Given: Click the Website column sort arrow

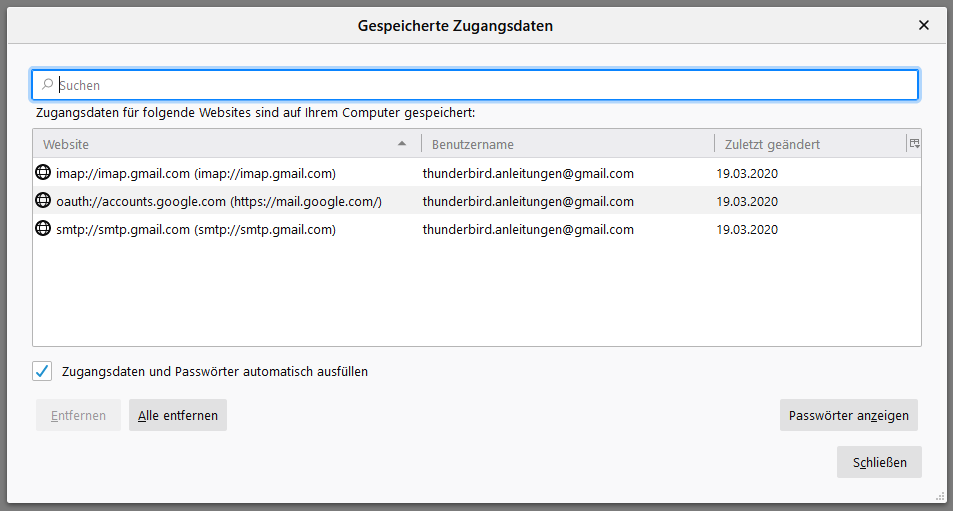Looking at the screenshot, I should [x=402, y=144].
